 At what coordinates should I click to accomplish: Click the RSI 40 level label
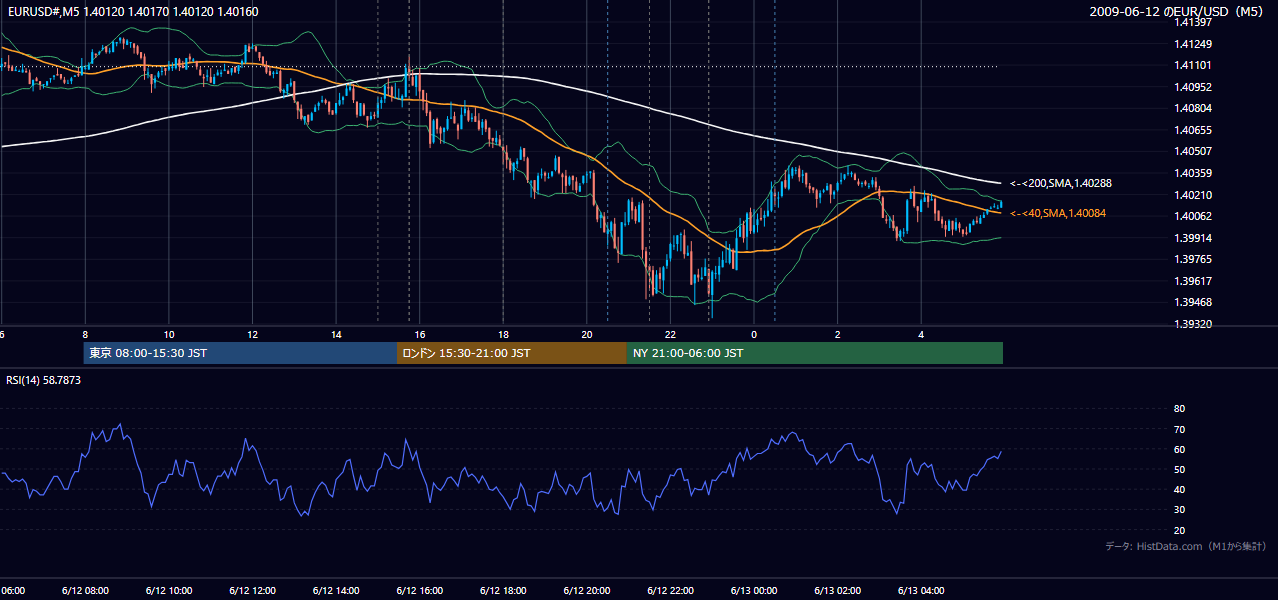1179,489
